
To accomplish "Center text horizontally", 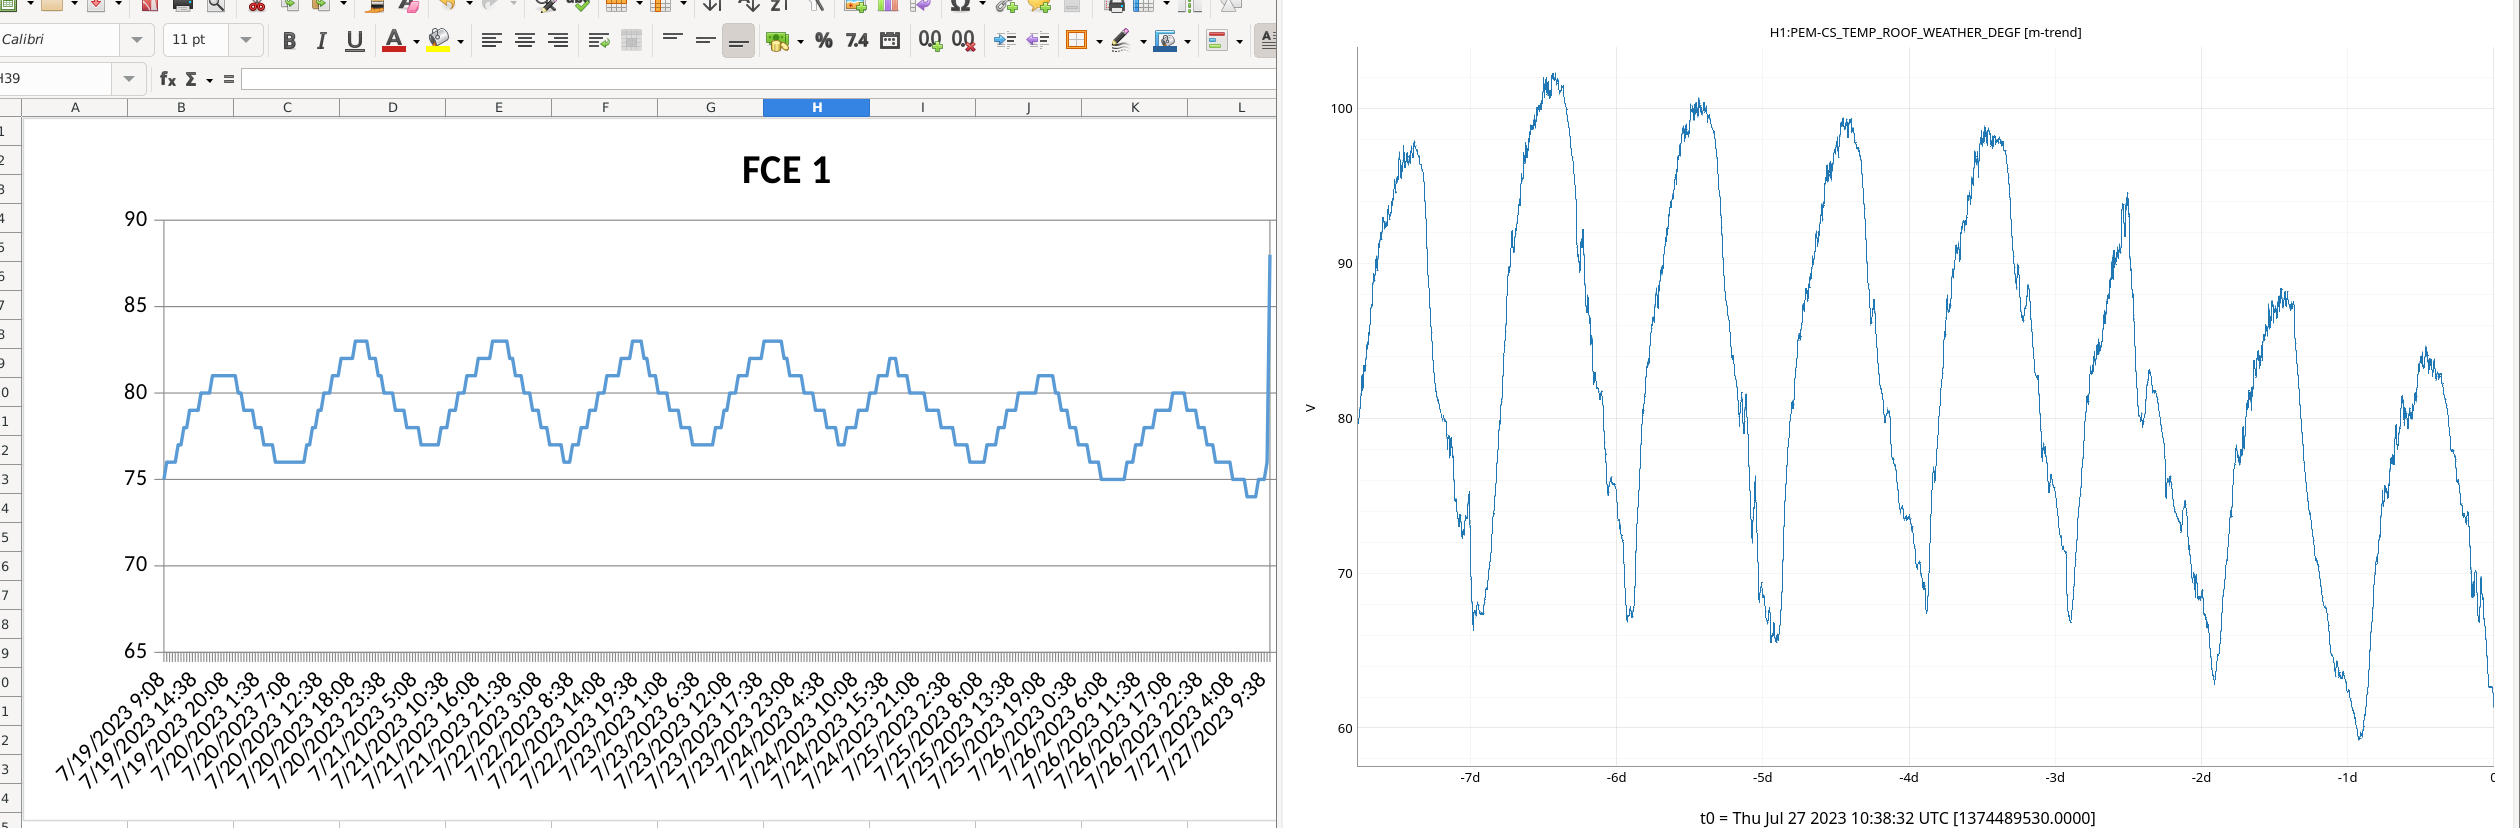I will (x=524, y=41).
